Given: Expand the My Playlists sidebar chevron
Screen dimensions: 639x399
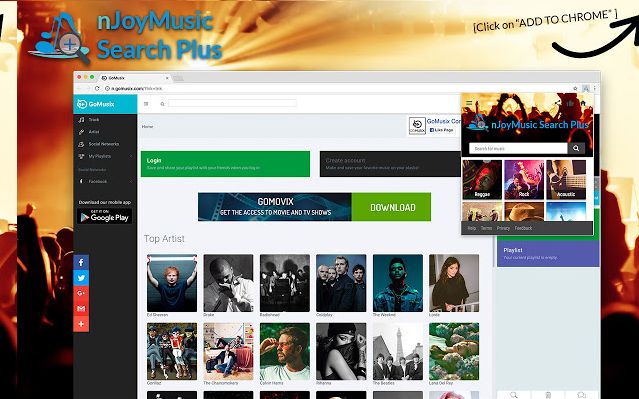Looking at the screenshot, I should click(x=131, y=157).
